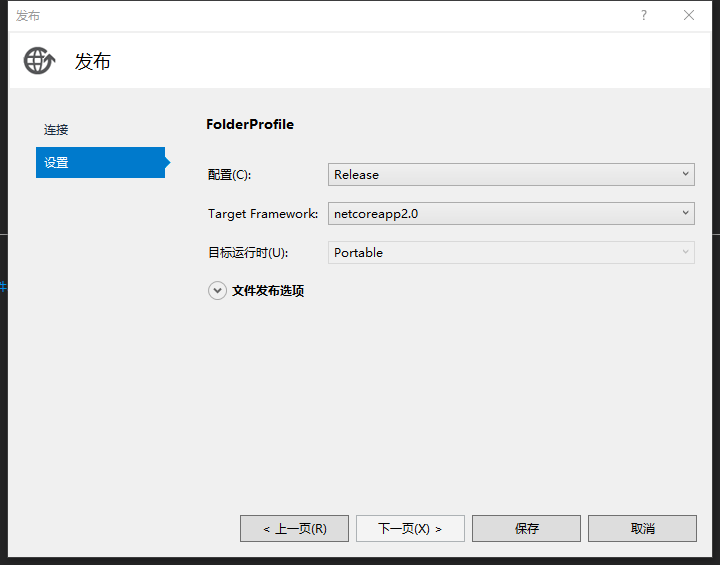Viewport: 720px width, 565px height.
Task: Click the 下一页(X) button
Action: (410, 529)
